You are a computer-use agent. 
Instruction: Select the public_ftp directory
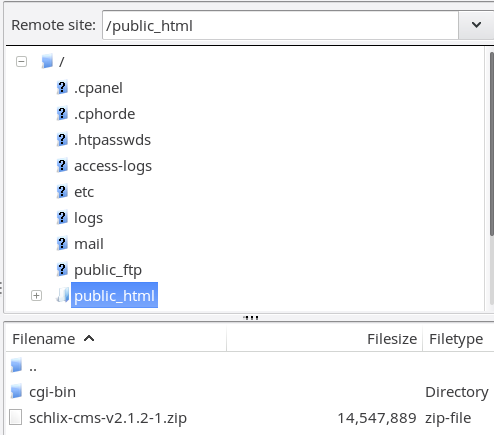pos(108,270)
